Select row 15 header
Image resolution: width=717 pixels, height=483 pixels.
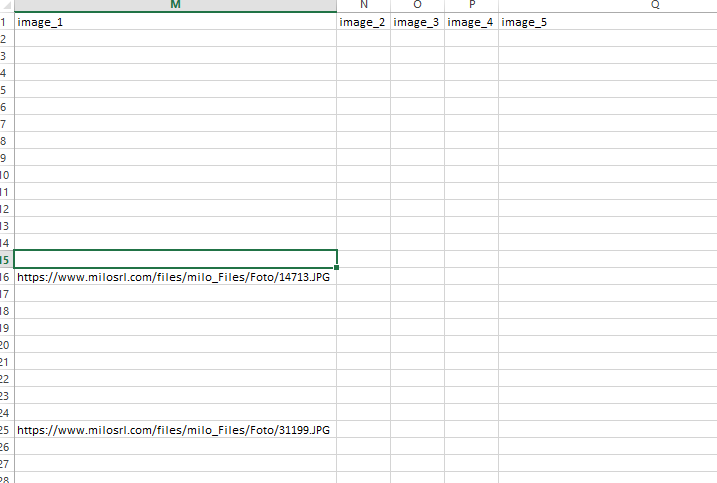tap(7, 260)
